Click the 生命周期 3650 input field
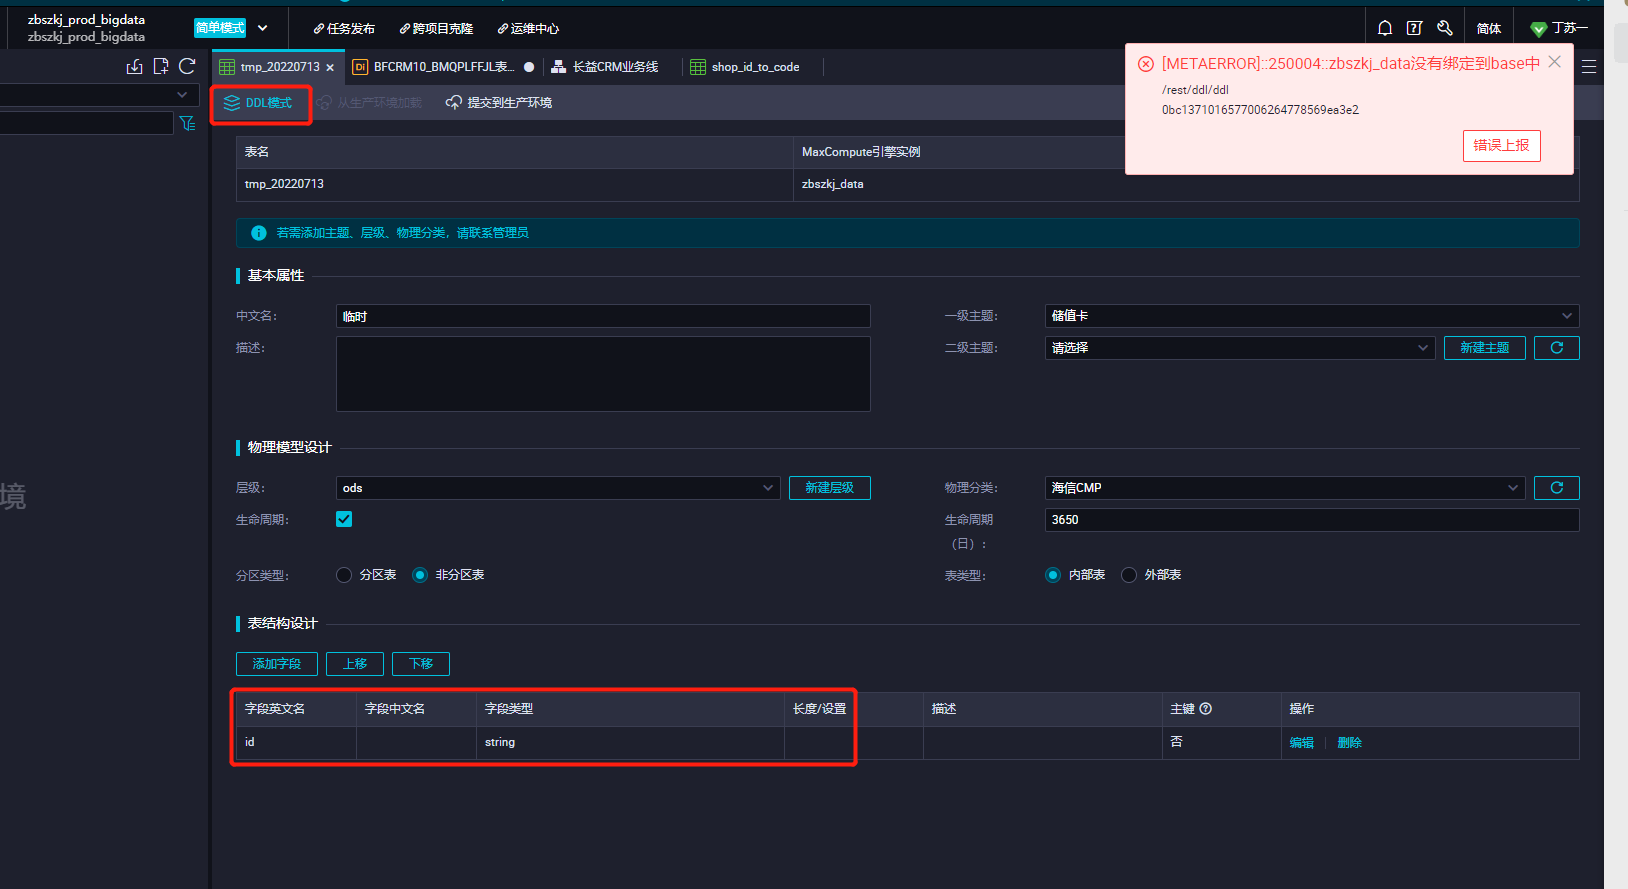 coord(1312,520)
